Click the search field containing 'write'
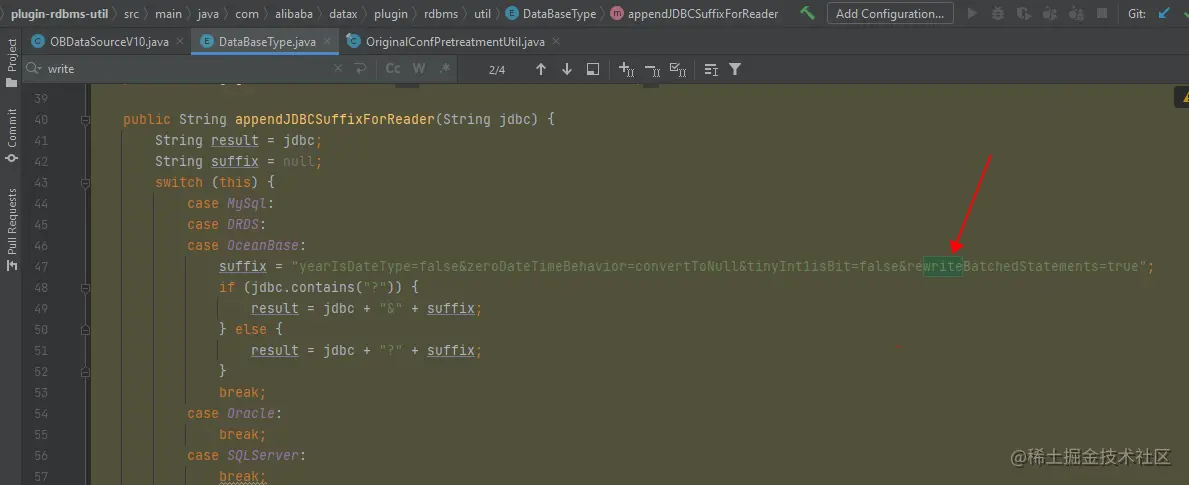 point(186,69)
